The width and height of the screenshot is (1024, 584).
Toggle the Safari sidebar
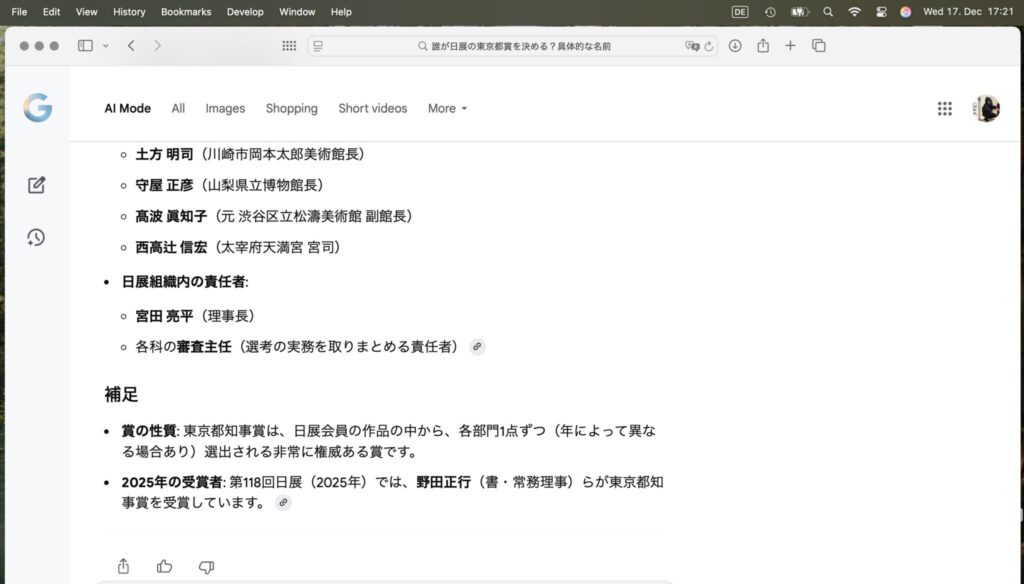85,46
